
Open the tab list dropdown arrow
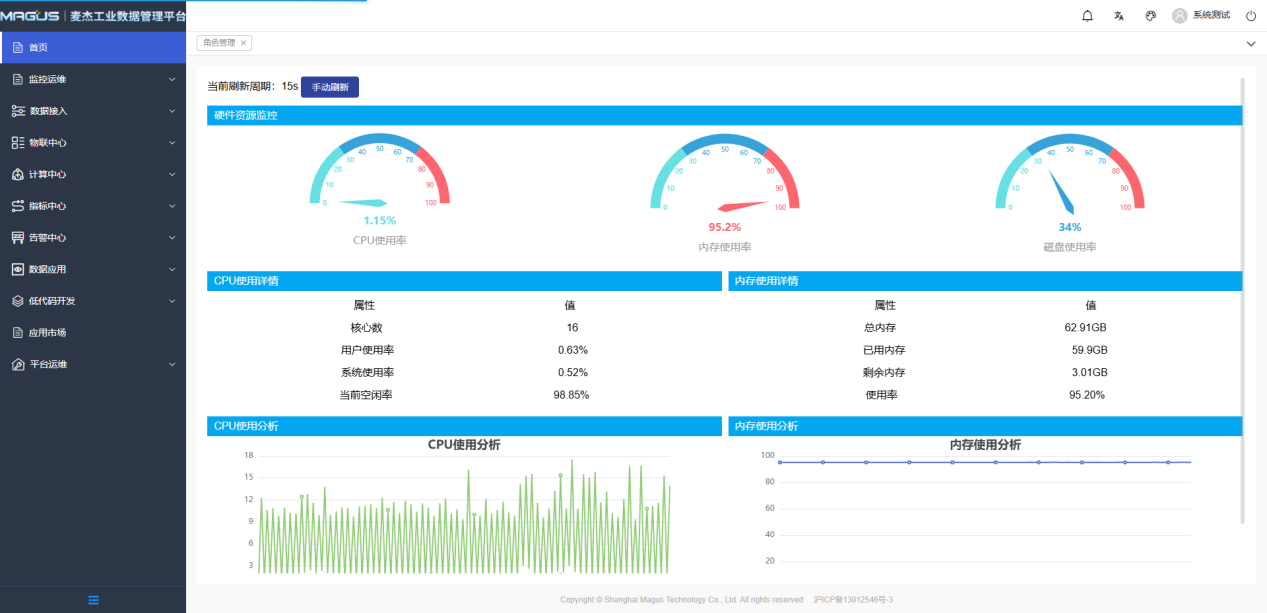(1250, 44)
